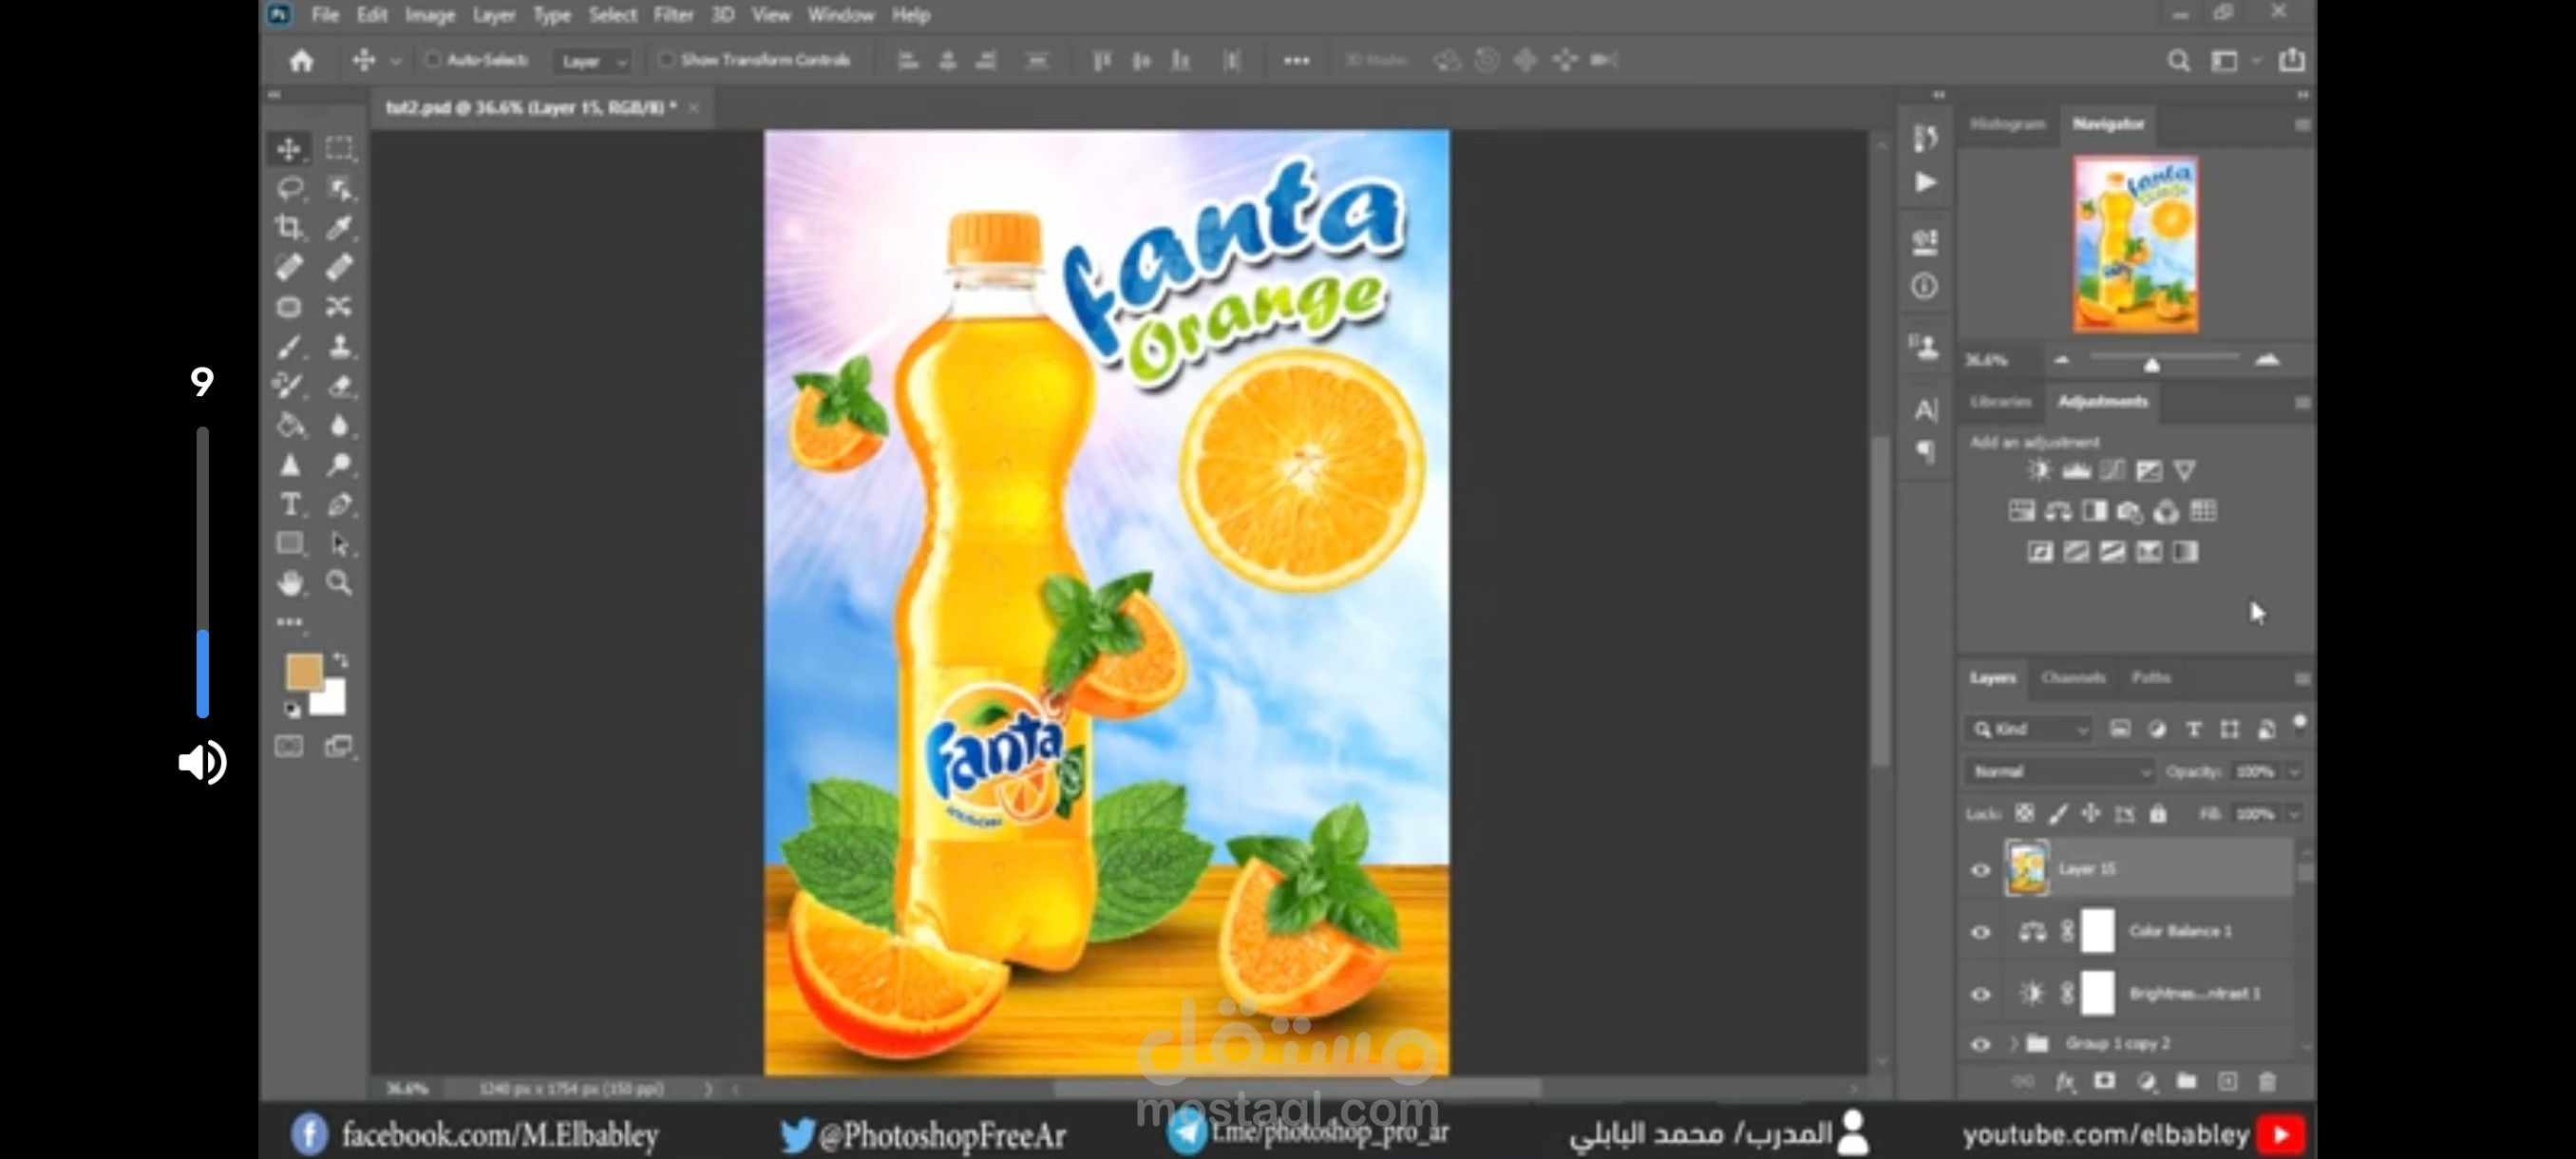Add a layer mask to Layer 15

coord(2105,1082)
